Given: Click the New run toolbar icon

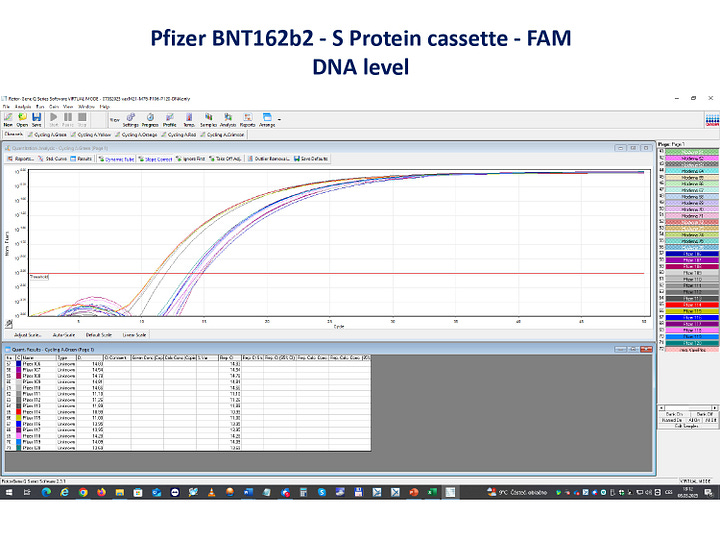Looking at the screenshot, I should click(x=8, y=119).
